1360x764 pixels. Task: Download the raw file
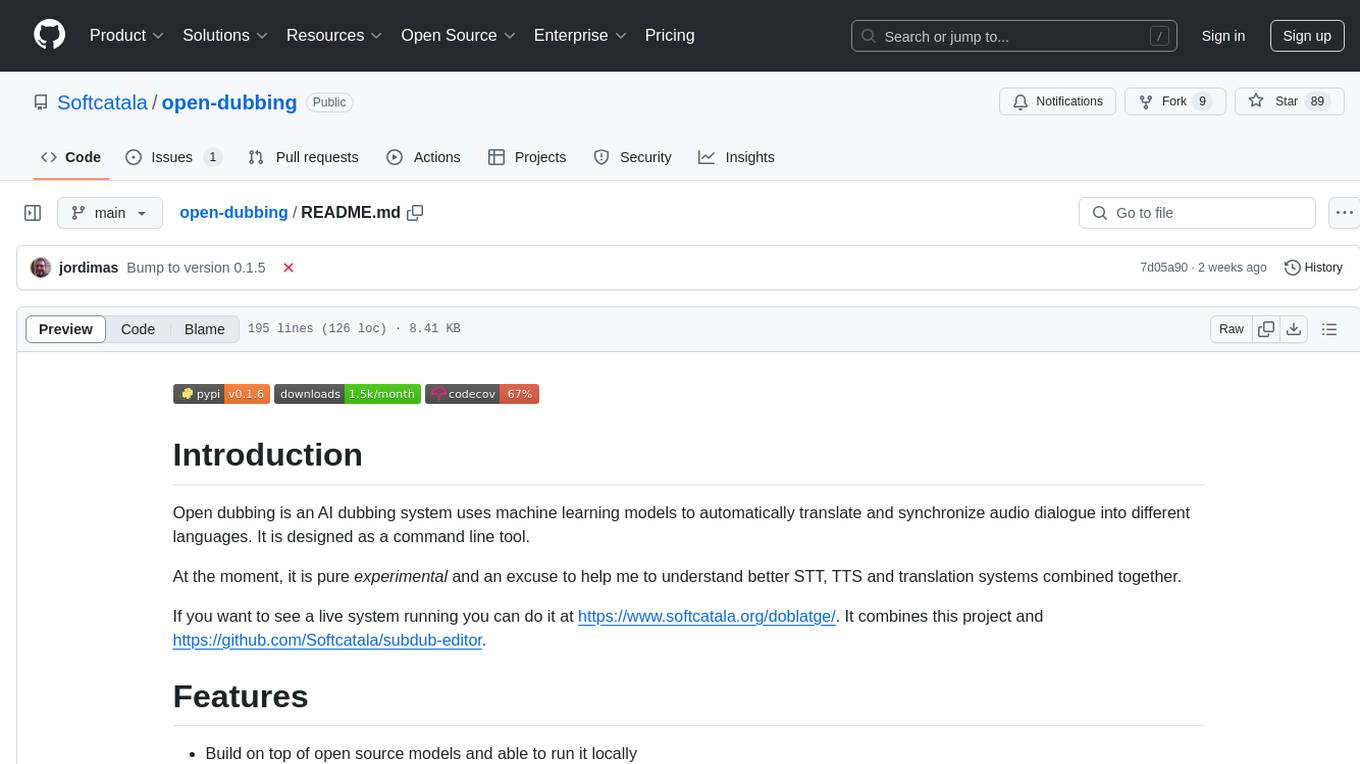click(x=1293, y=329)
